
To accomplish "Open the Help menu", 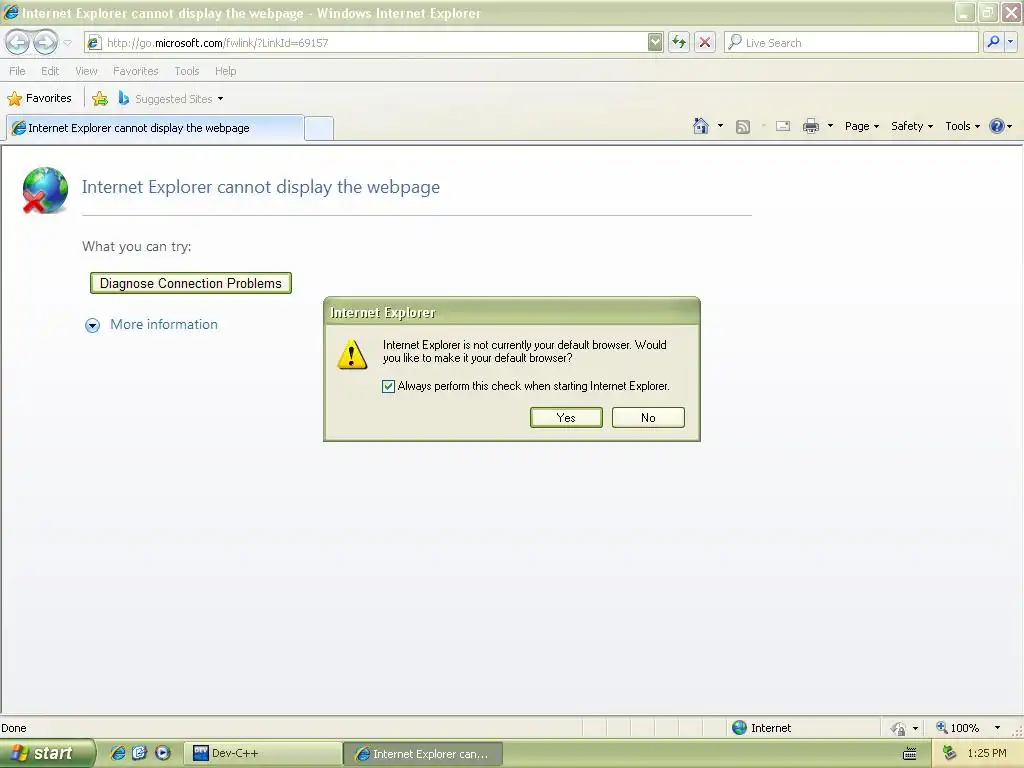I will (225, 71).
